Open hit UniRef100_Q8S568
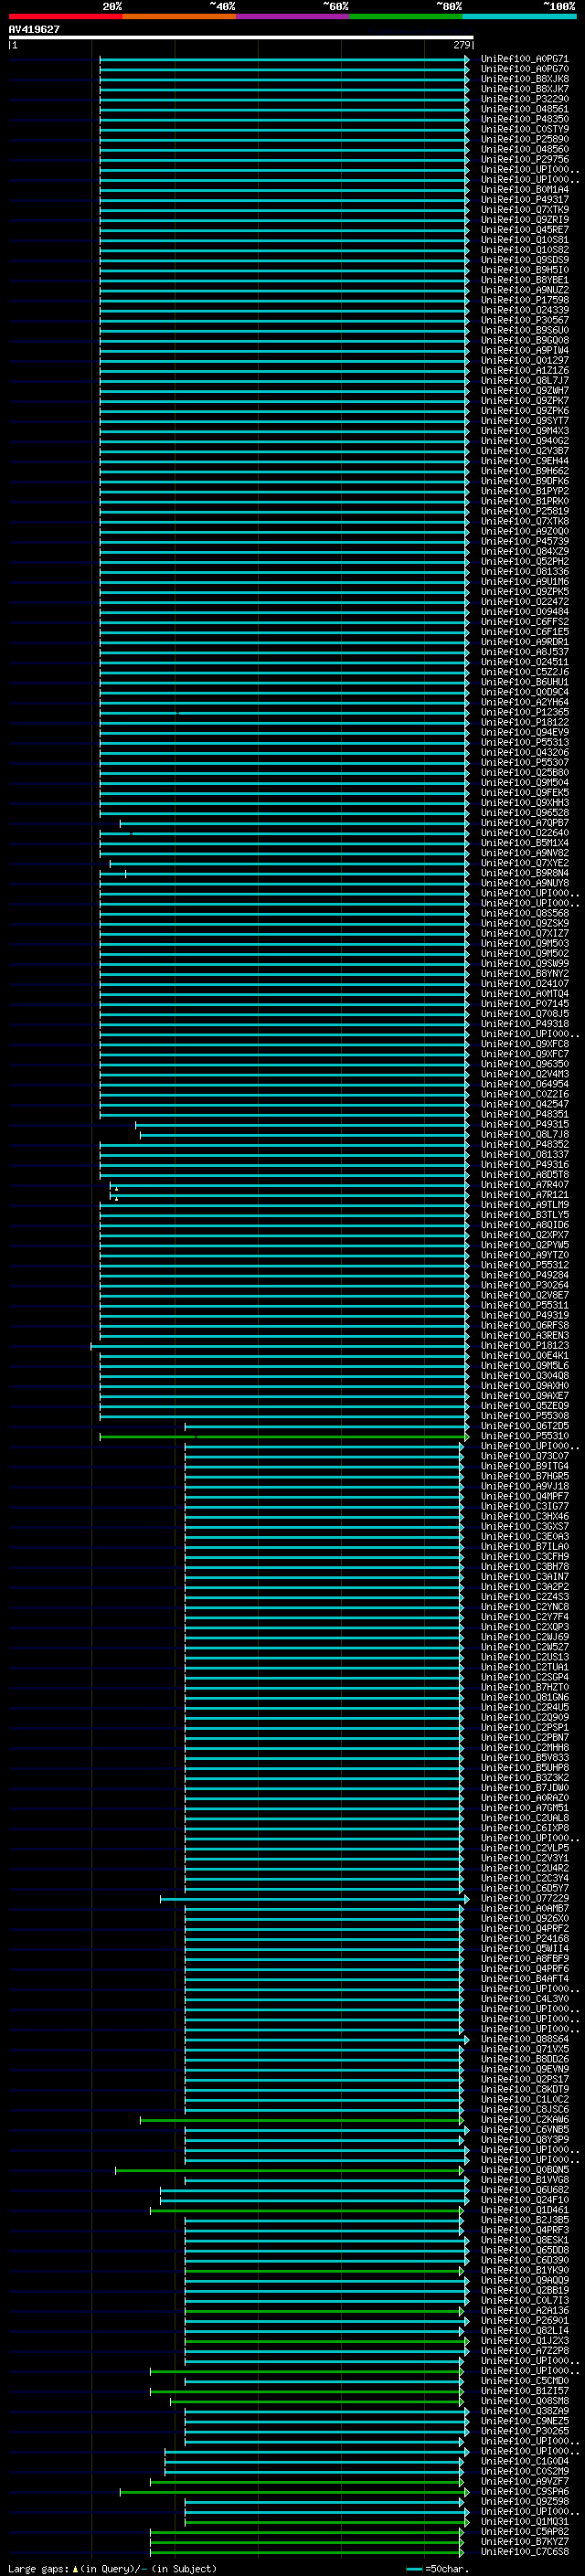This screenshot has width=585, height=2576. pyautogui.click(x=524, y=913)
